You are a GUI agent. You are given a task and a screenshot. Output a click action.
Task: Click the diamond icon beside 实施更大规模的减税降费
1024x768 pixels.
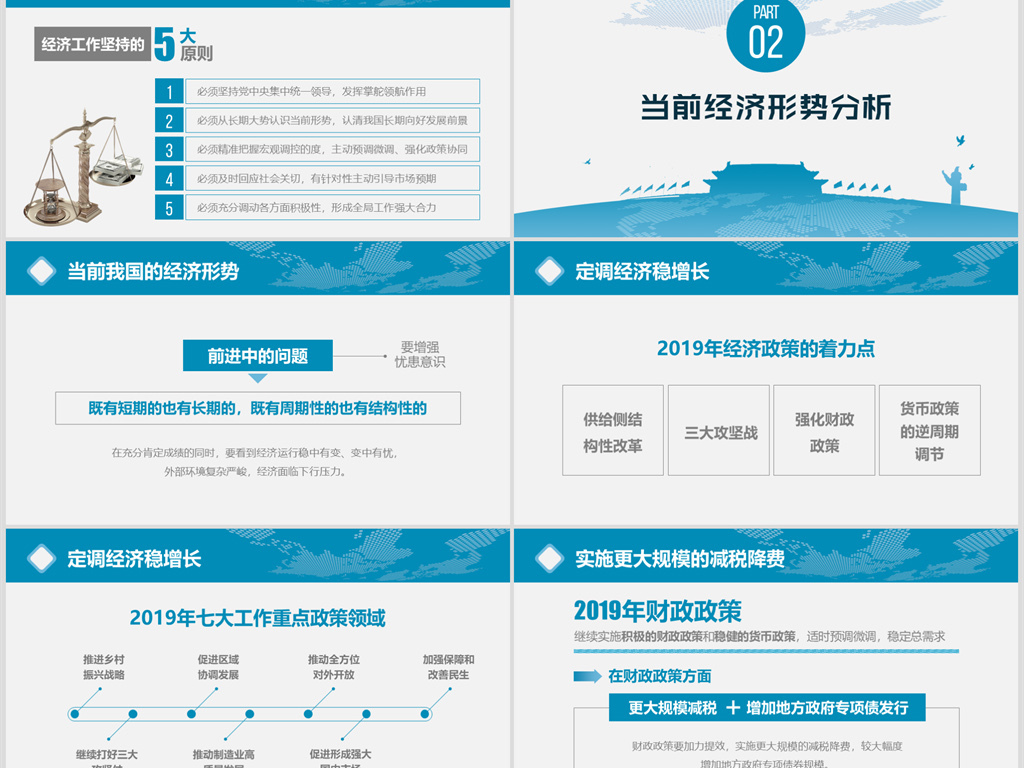coord(549,559)
